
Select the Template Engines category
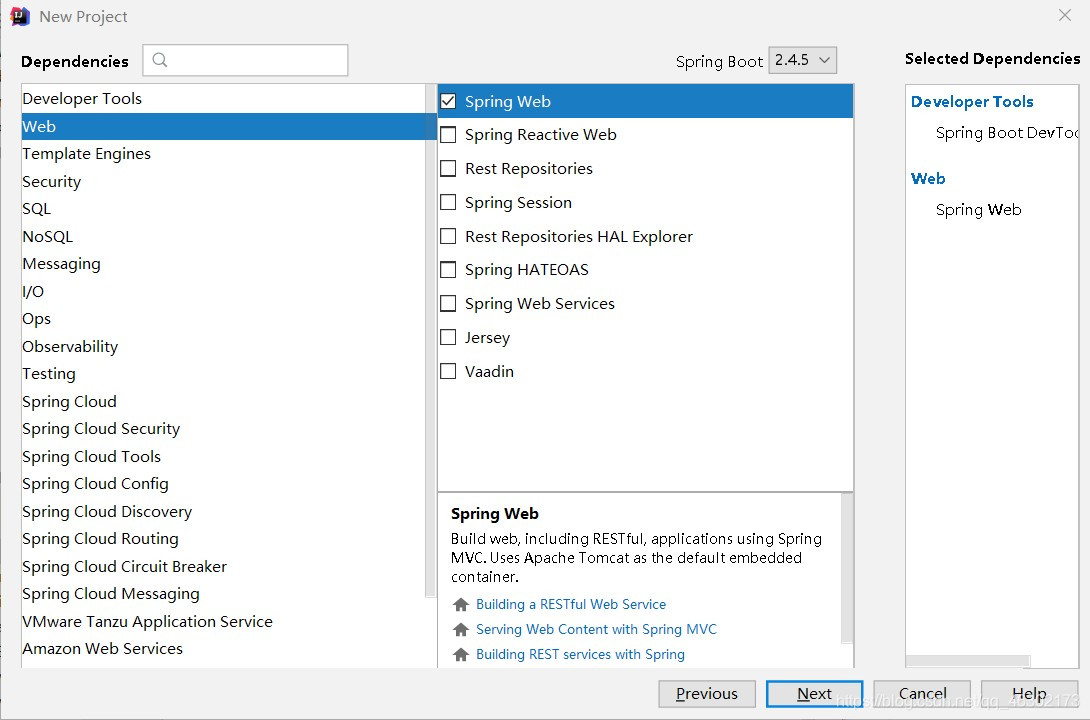(223, 154)
